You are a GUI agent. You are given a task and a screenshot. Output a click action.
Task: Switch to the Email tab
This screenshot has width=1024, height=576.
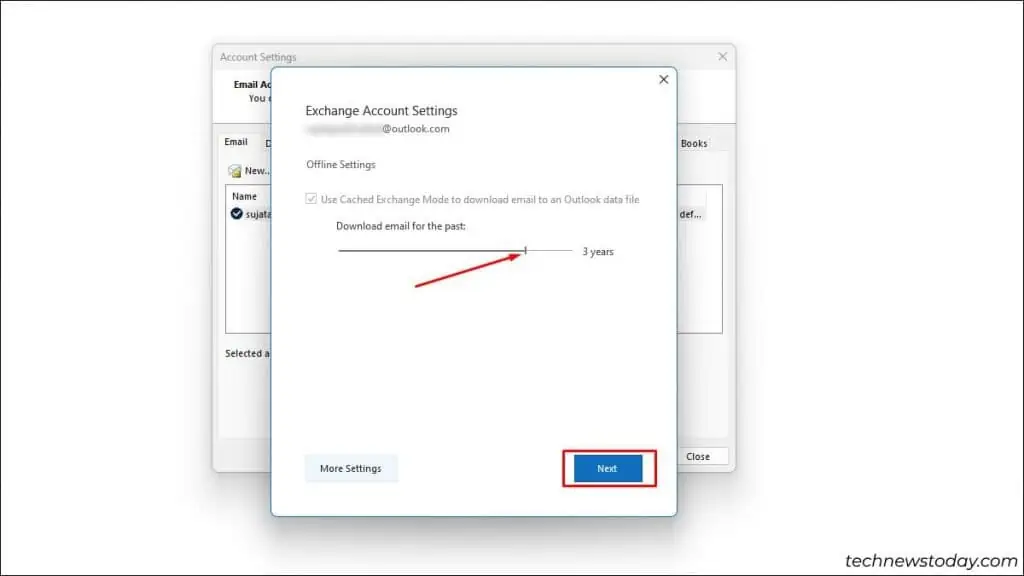[236, 142]
